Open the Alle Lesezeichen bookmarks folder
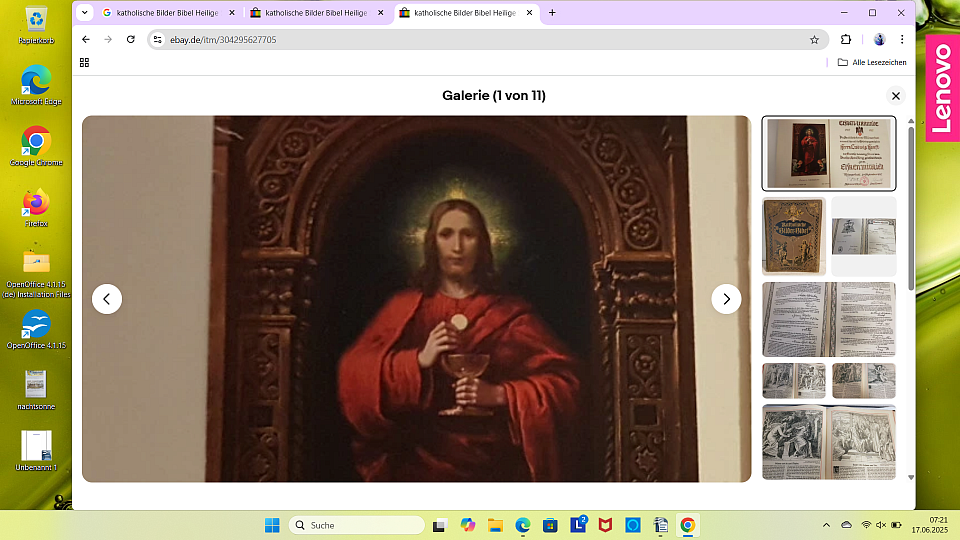The height and width of the screenshot is (540, 960). (x=872, y=62)
